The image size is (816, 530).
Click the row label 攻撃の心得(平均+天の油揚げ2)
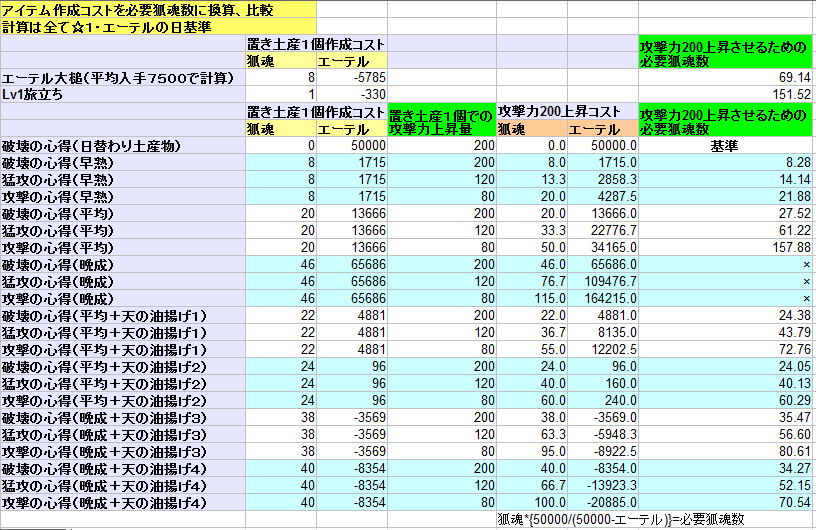pyautogui.click(x=123, y=400)
